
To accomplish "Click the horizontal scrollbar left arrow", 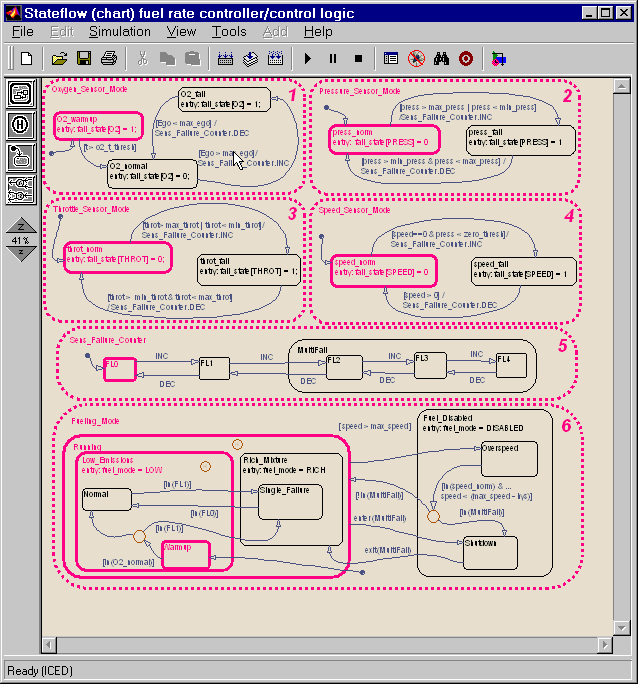I will [x=49, y=645].
